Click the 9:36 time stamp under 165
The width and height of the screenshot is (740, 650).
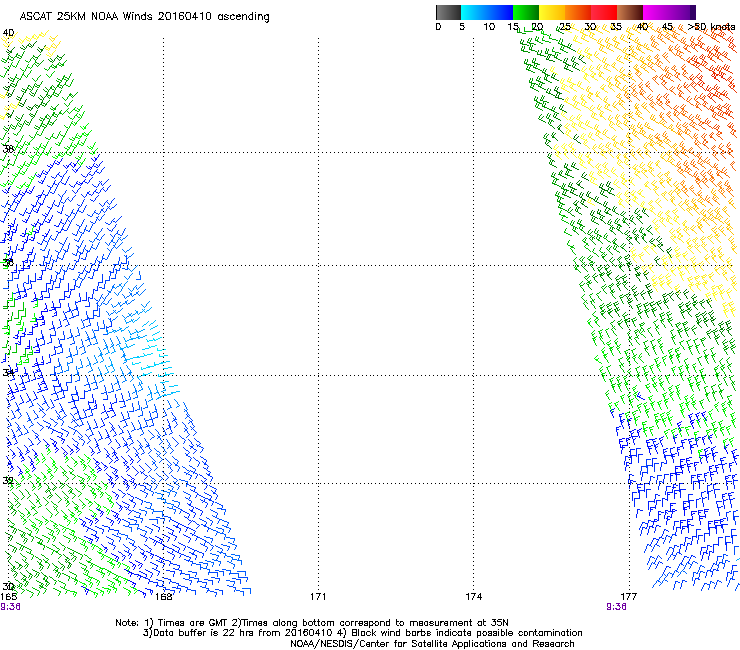pyautogui.click(x=10, y=607)
